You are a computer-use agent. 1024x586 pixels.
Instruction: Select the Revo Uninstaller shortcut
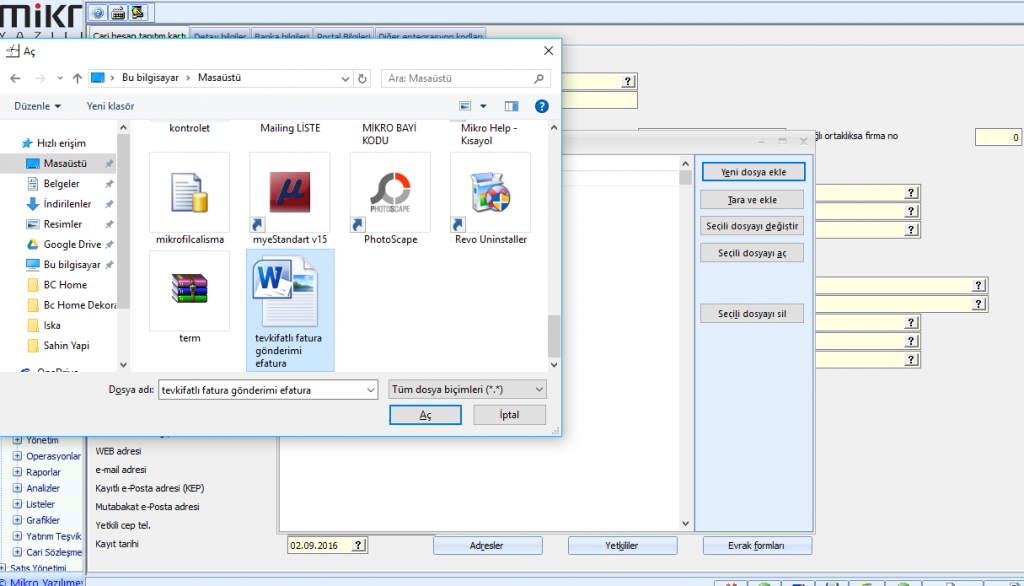(490, 192)
